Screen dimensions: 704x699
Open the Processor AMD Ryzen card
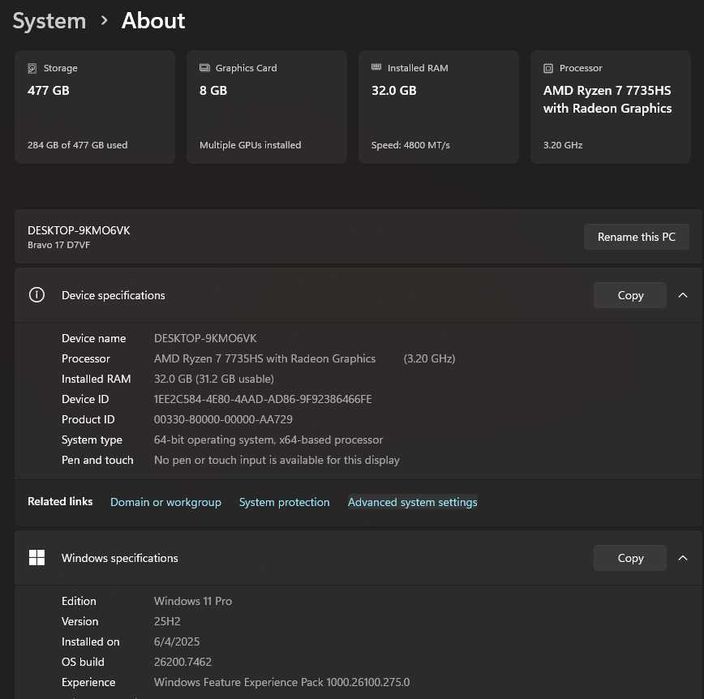[610, 107]
